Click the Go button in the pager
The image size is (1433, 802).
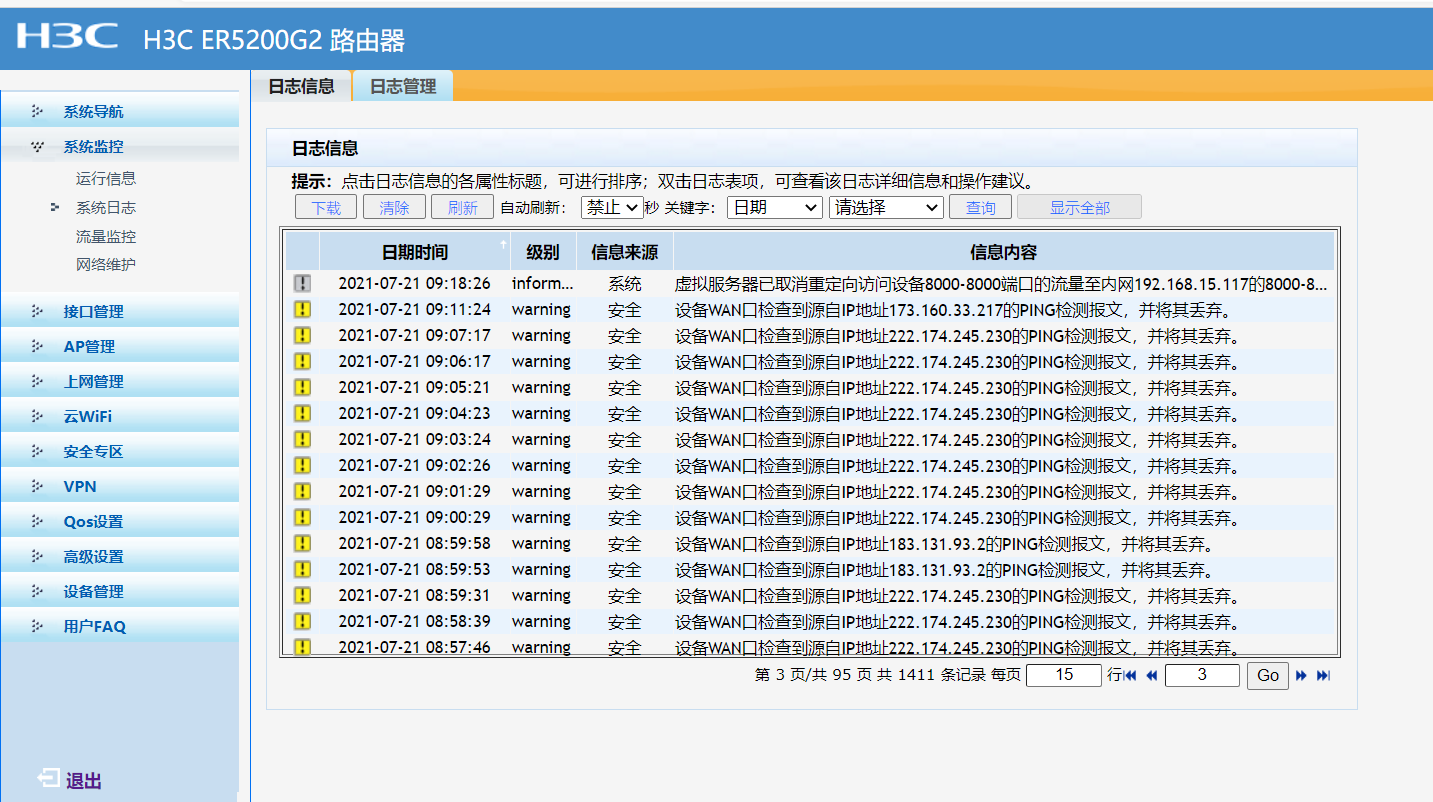tap(1268, 676)
